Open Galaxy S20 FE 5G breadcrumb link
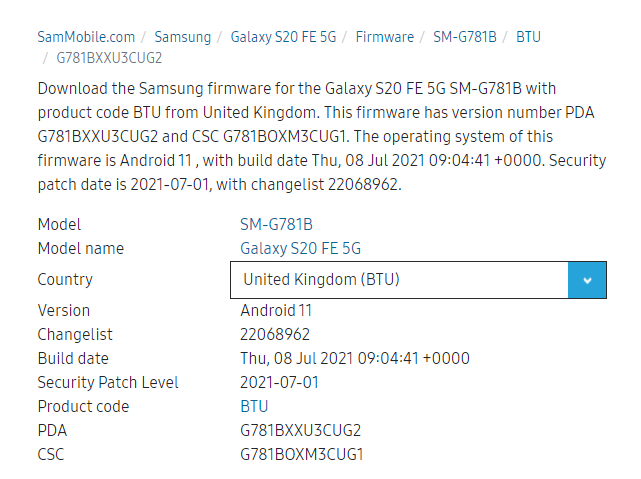This screenshot has width=641, height=479. (x=283, y=37)
